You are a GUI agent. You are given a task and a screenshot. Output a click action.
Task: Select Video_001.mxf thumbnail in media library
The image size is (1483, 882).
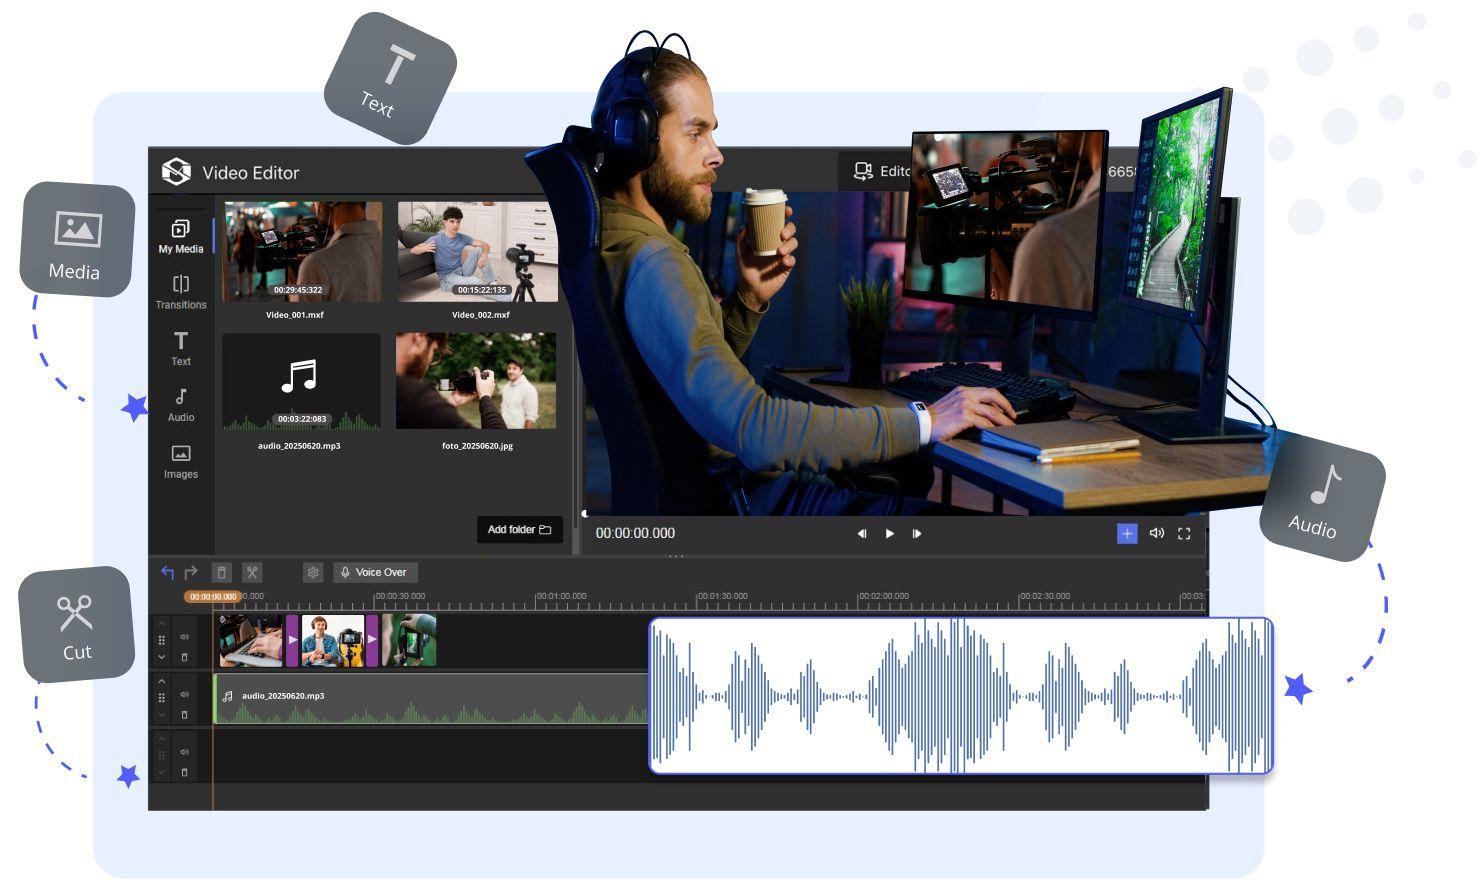point(302,251)
